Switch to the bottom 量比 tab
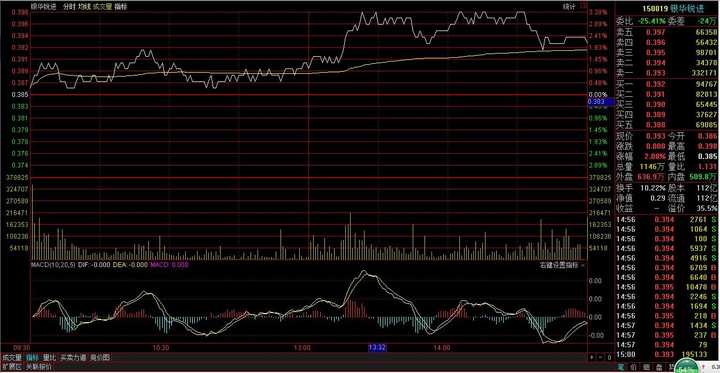The image size is (720, 373). 49,357
